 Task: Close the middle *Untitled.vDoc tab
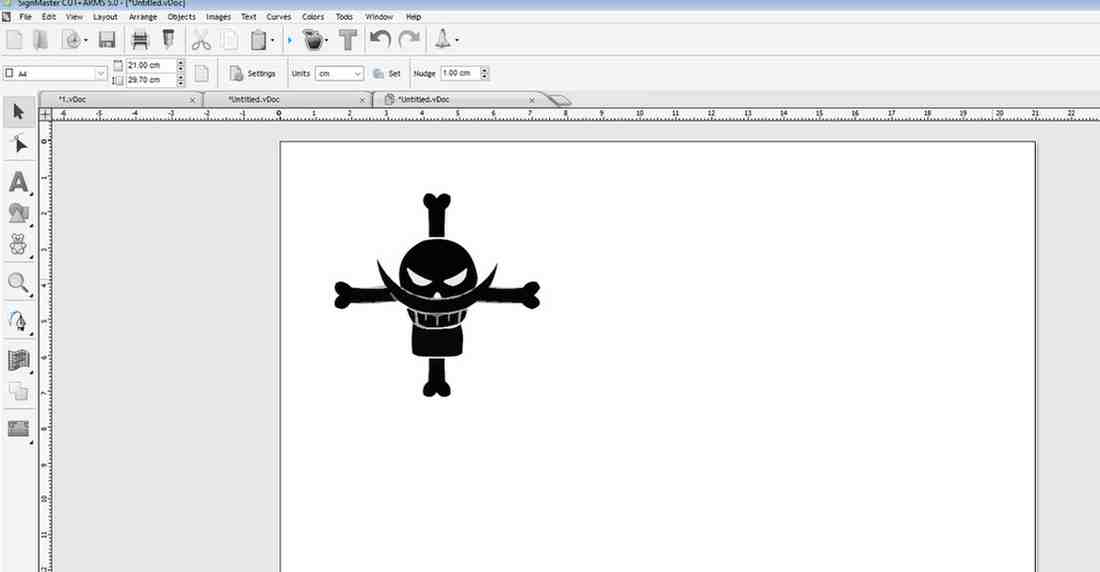pos(362,100)
